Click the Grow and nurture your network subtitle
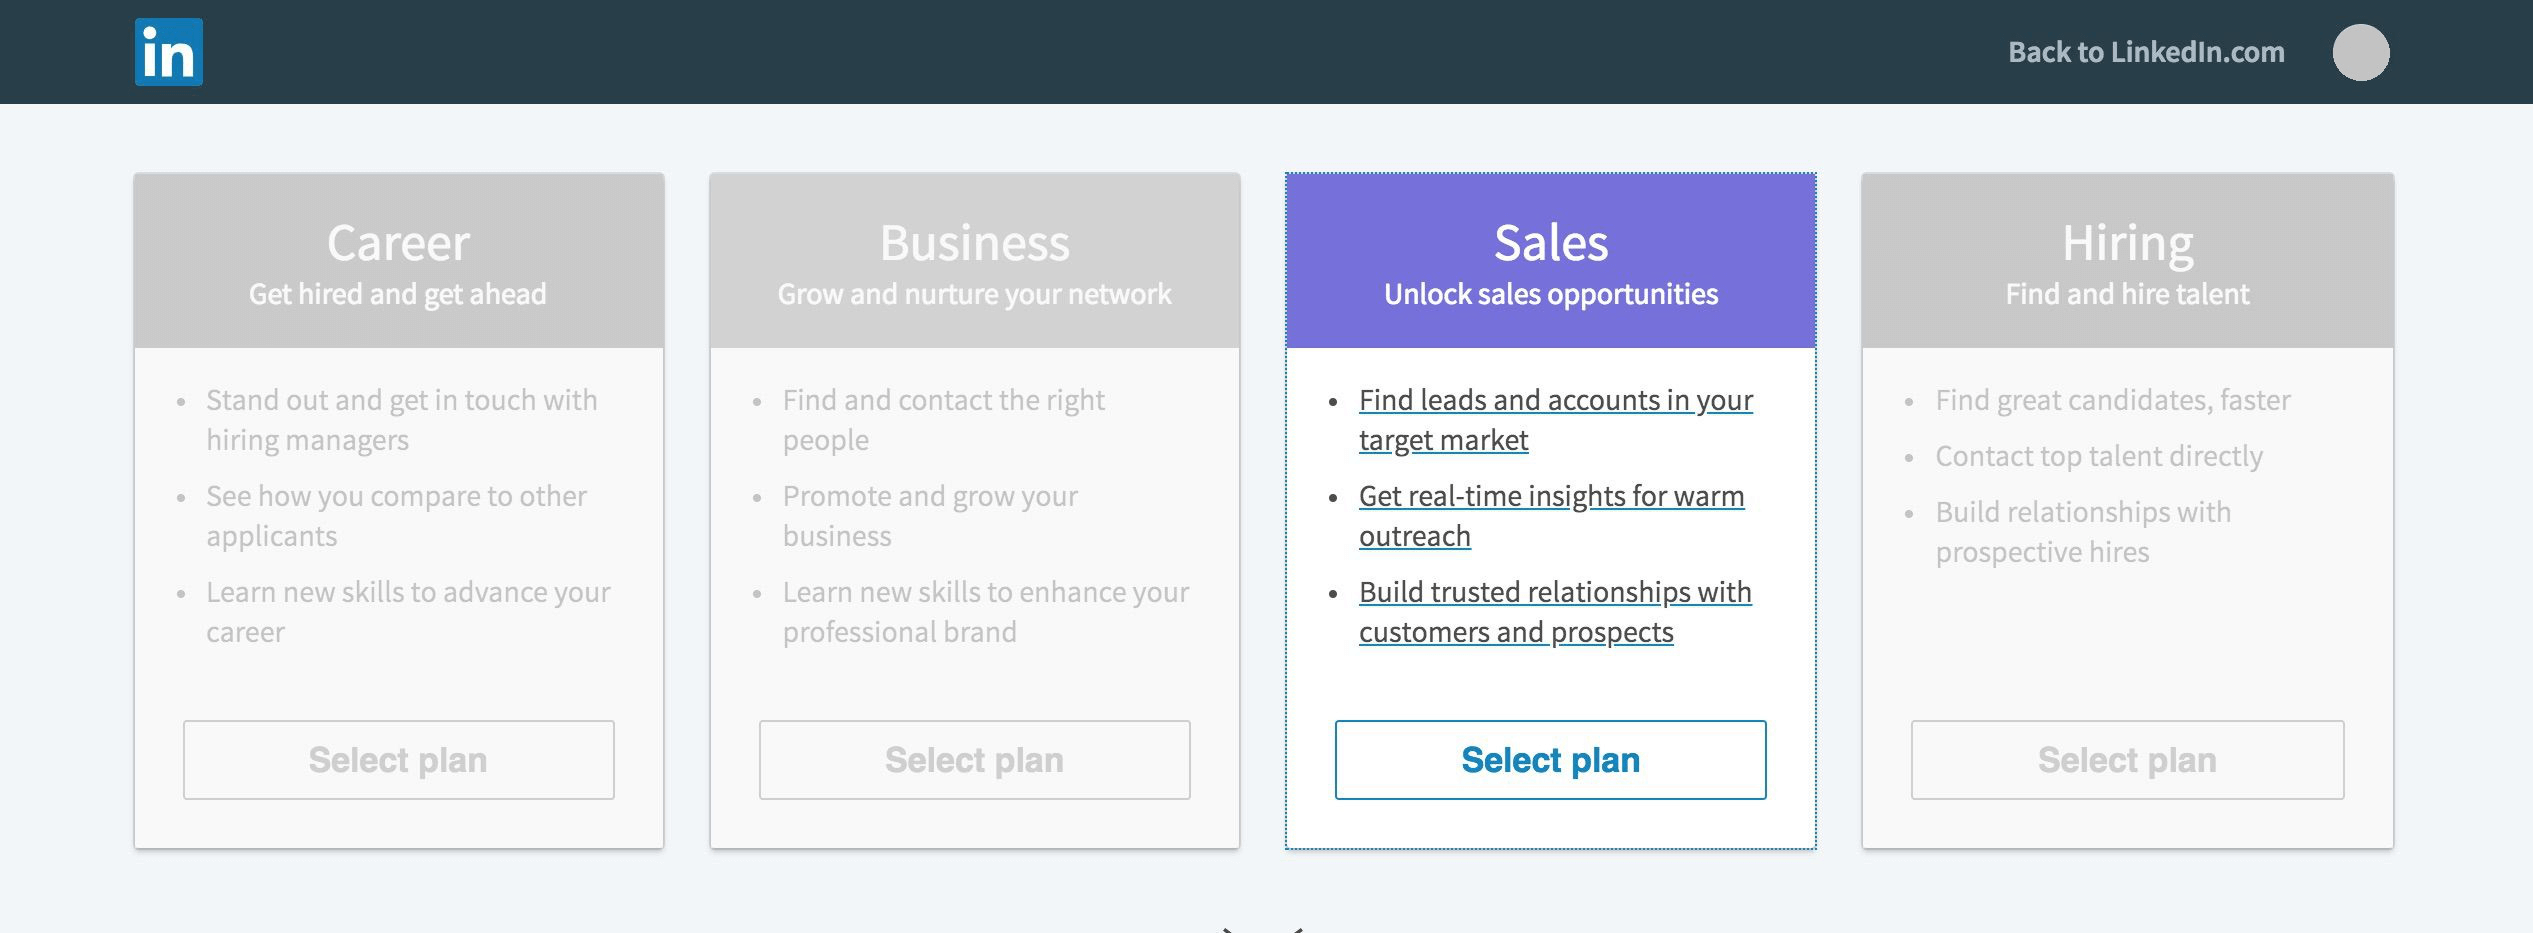This screenshot has width=2533, height=933. [974, 294]
